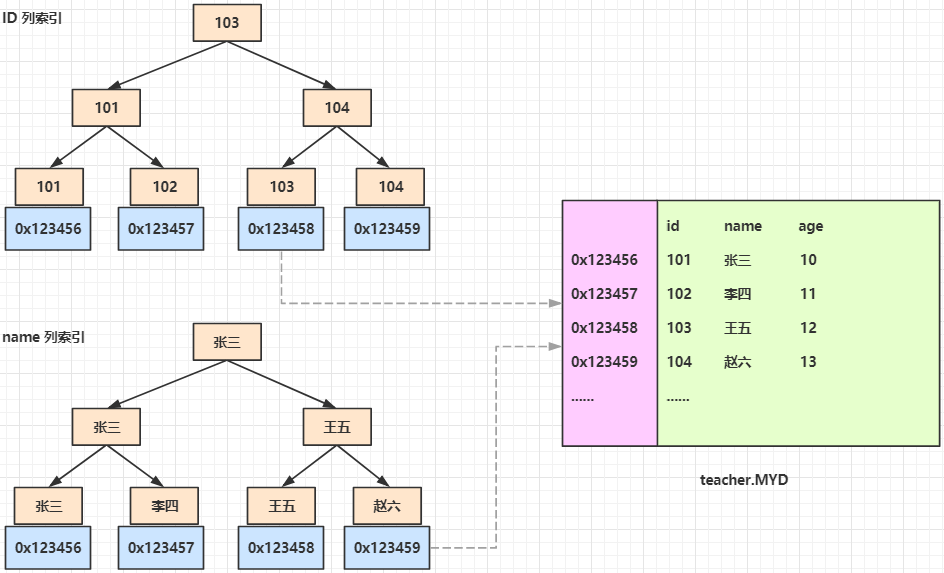This screenshot has height=573, width=944.
Task: Select the middle-level 104 node in the ID tree
Action: (337, 108)
